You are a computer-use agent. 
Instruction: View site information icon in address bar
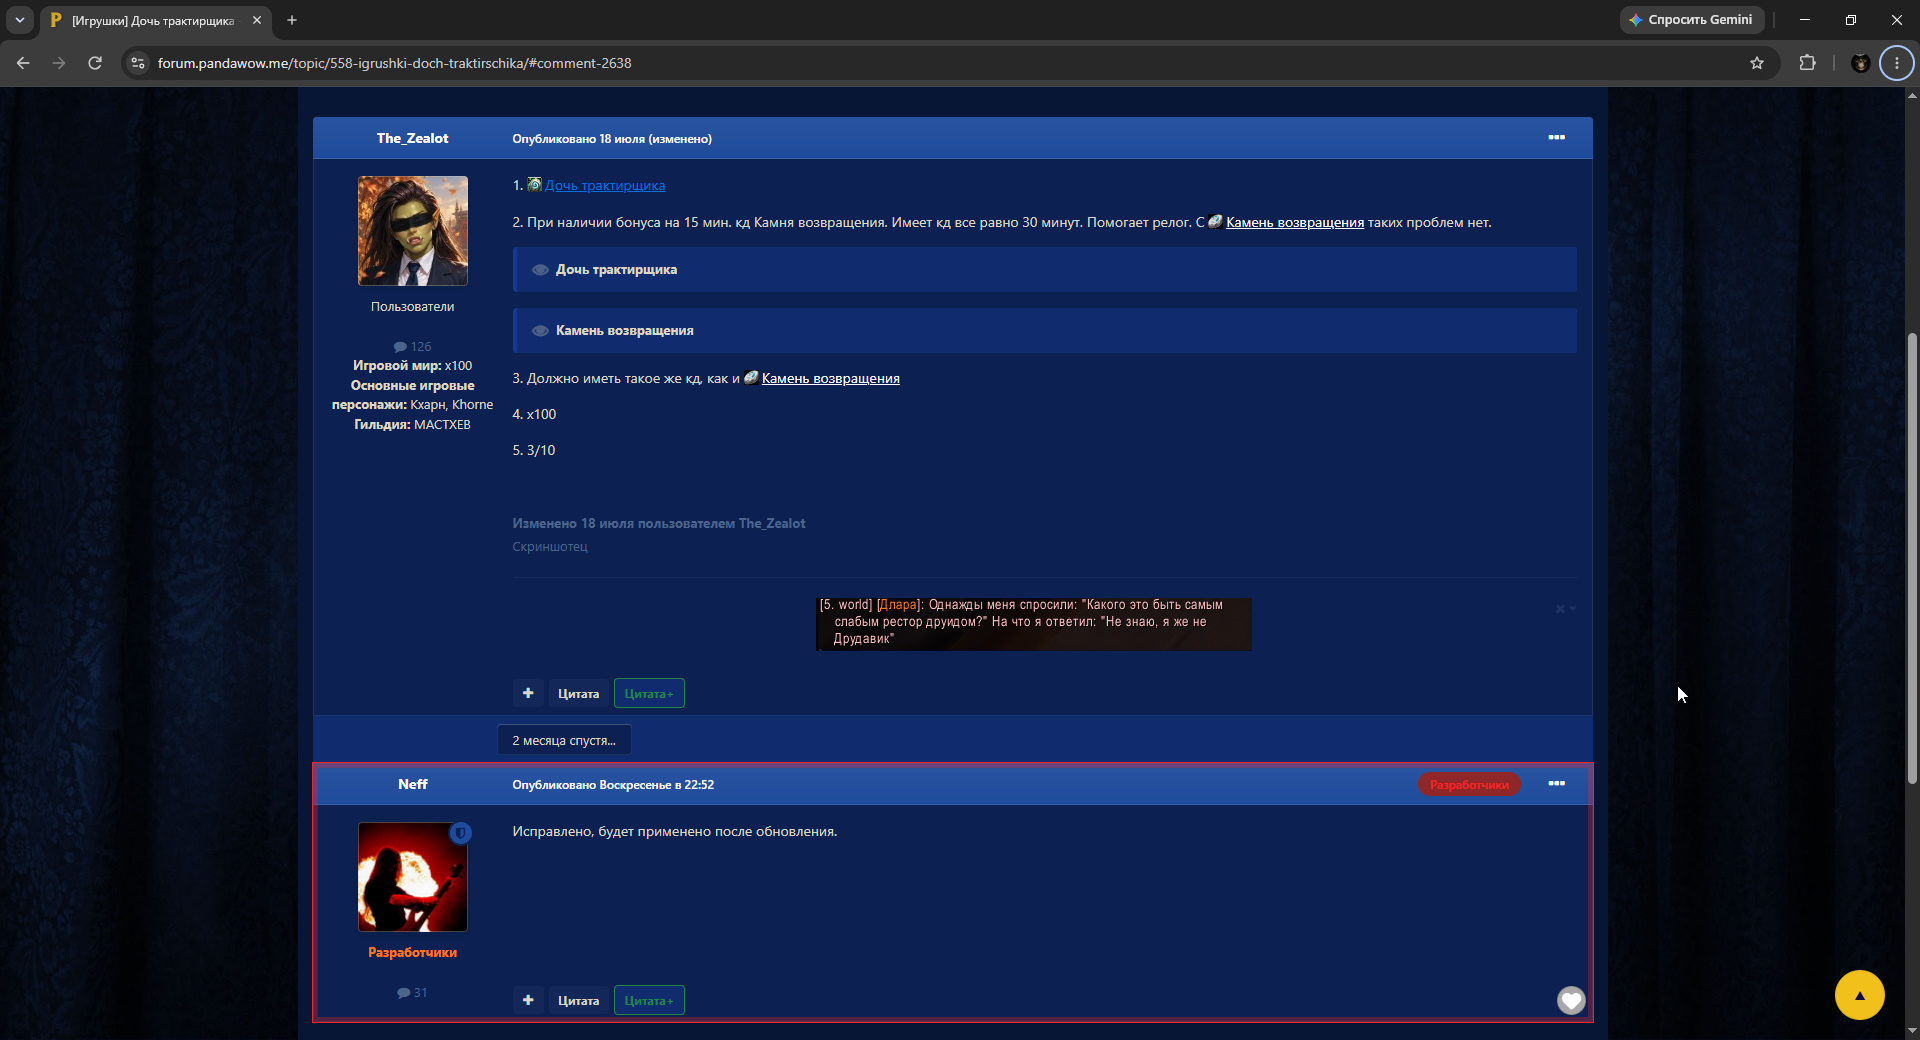(138, 63)
